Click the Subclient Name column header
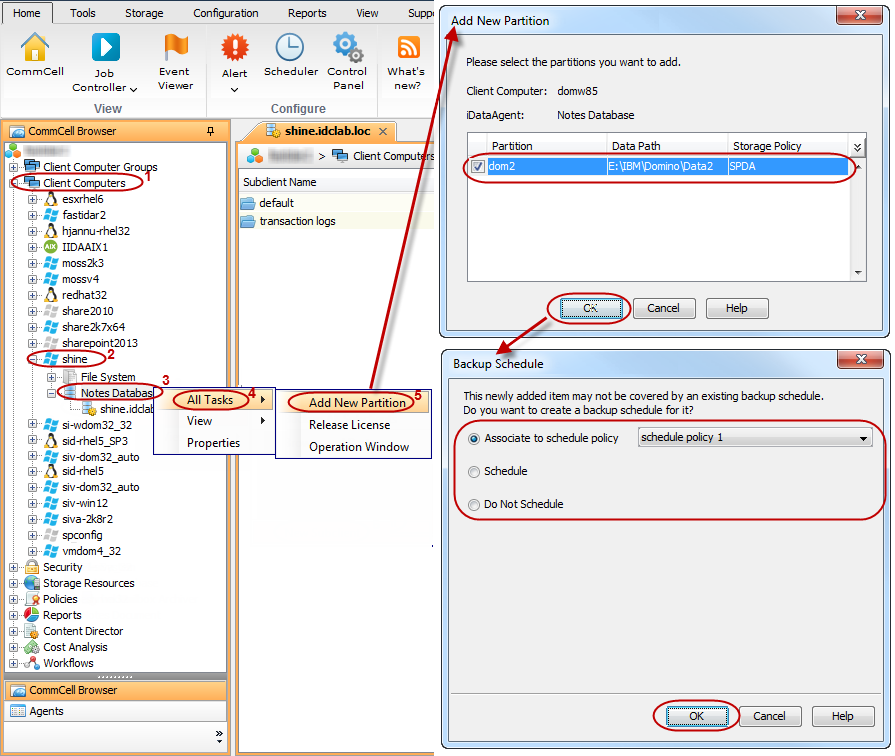Viewport: 895px width, 756px height. tap(280, 182)
